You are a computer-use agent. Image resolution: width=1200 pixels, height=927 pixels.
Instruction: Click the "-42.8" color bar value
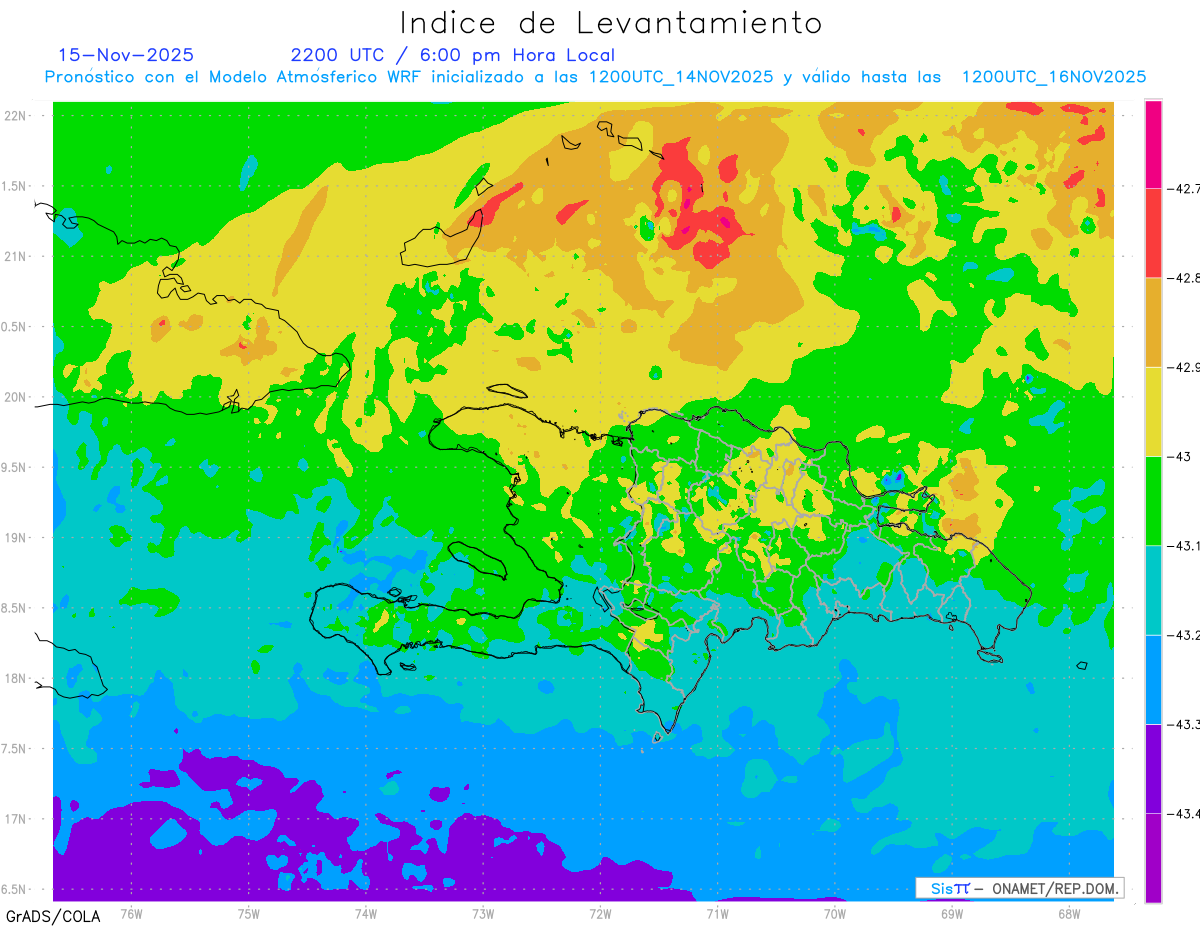point(1182,278)
